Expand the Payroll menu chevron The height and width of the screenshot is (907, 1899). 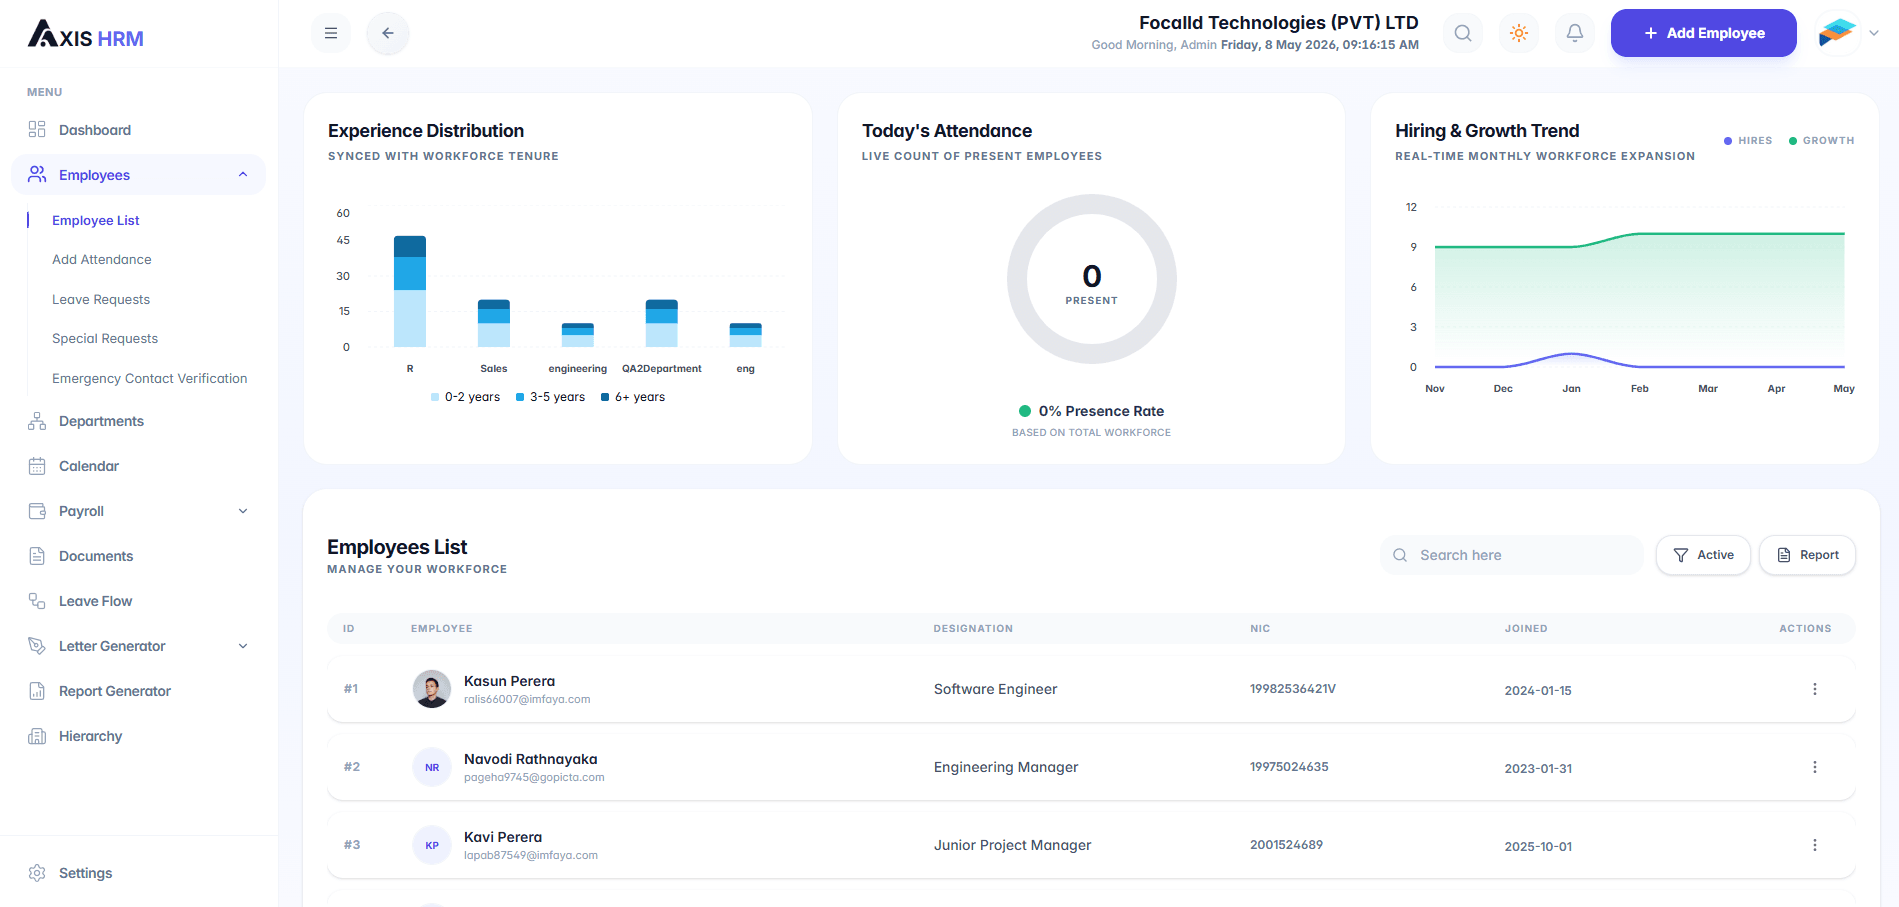[243, 511]
